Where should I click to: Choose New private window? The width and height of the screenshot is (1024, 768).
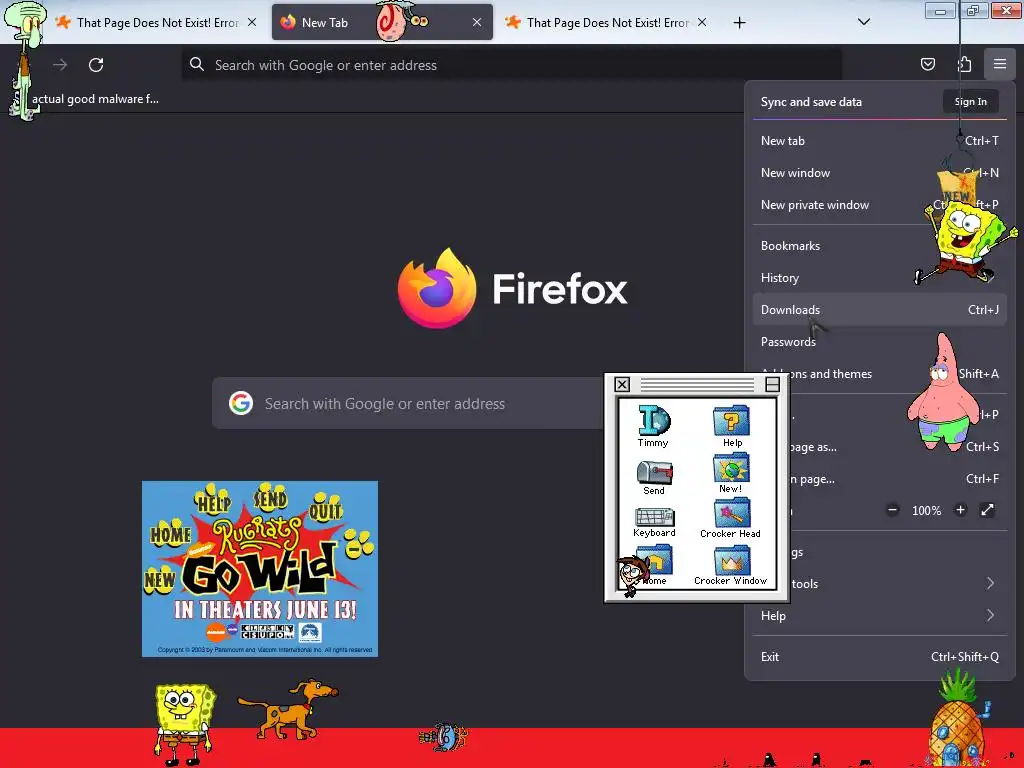point(879,204)
